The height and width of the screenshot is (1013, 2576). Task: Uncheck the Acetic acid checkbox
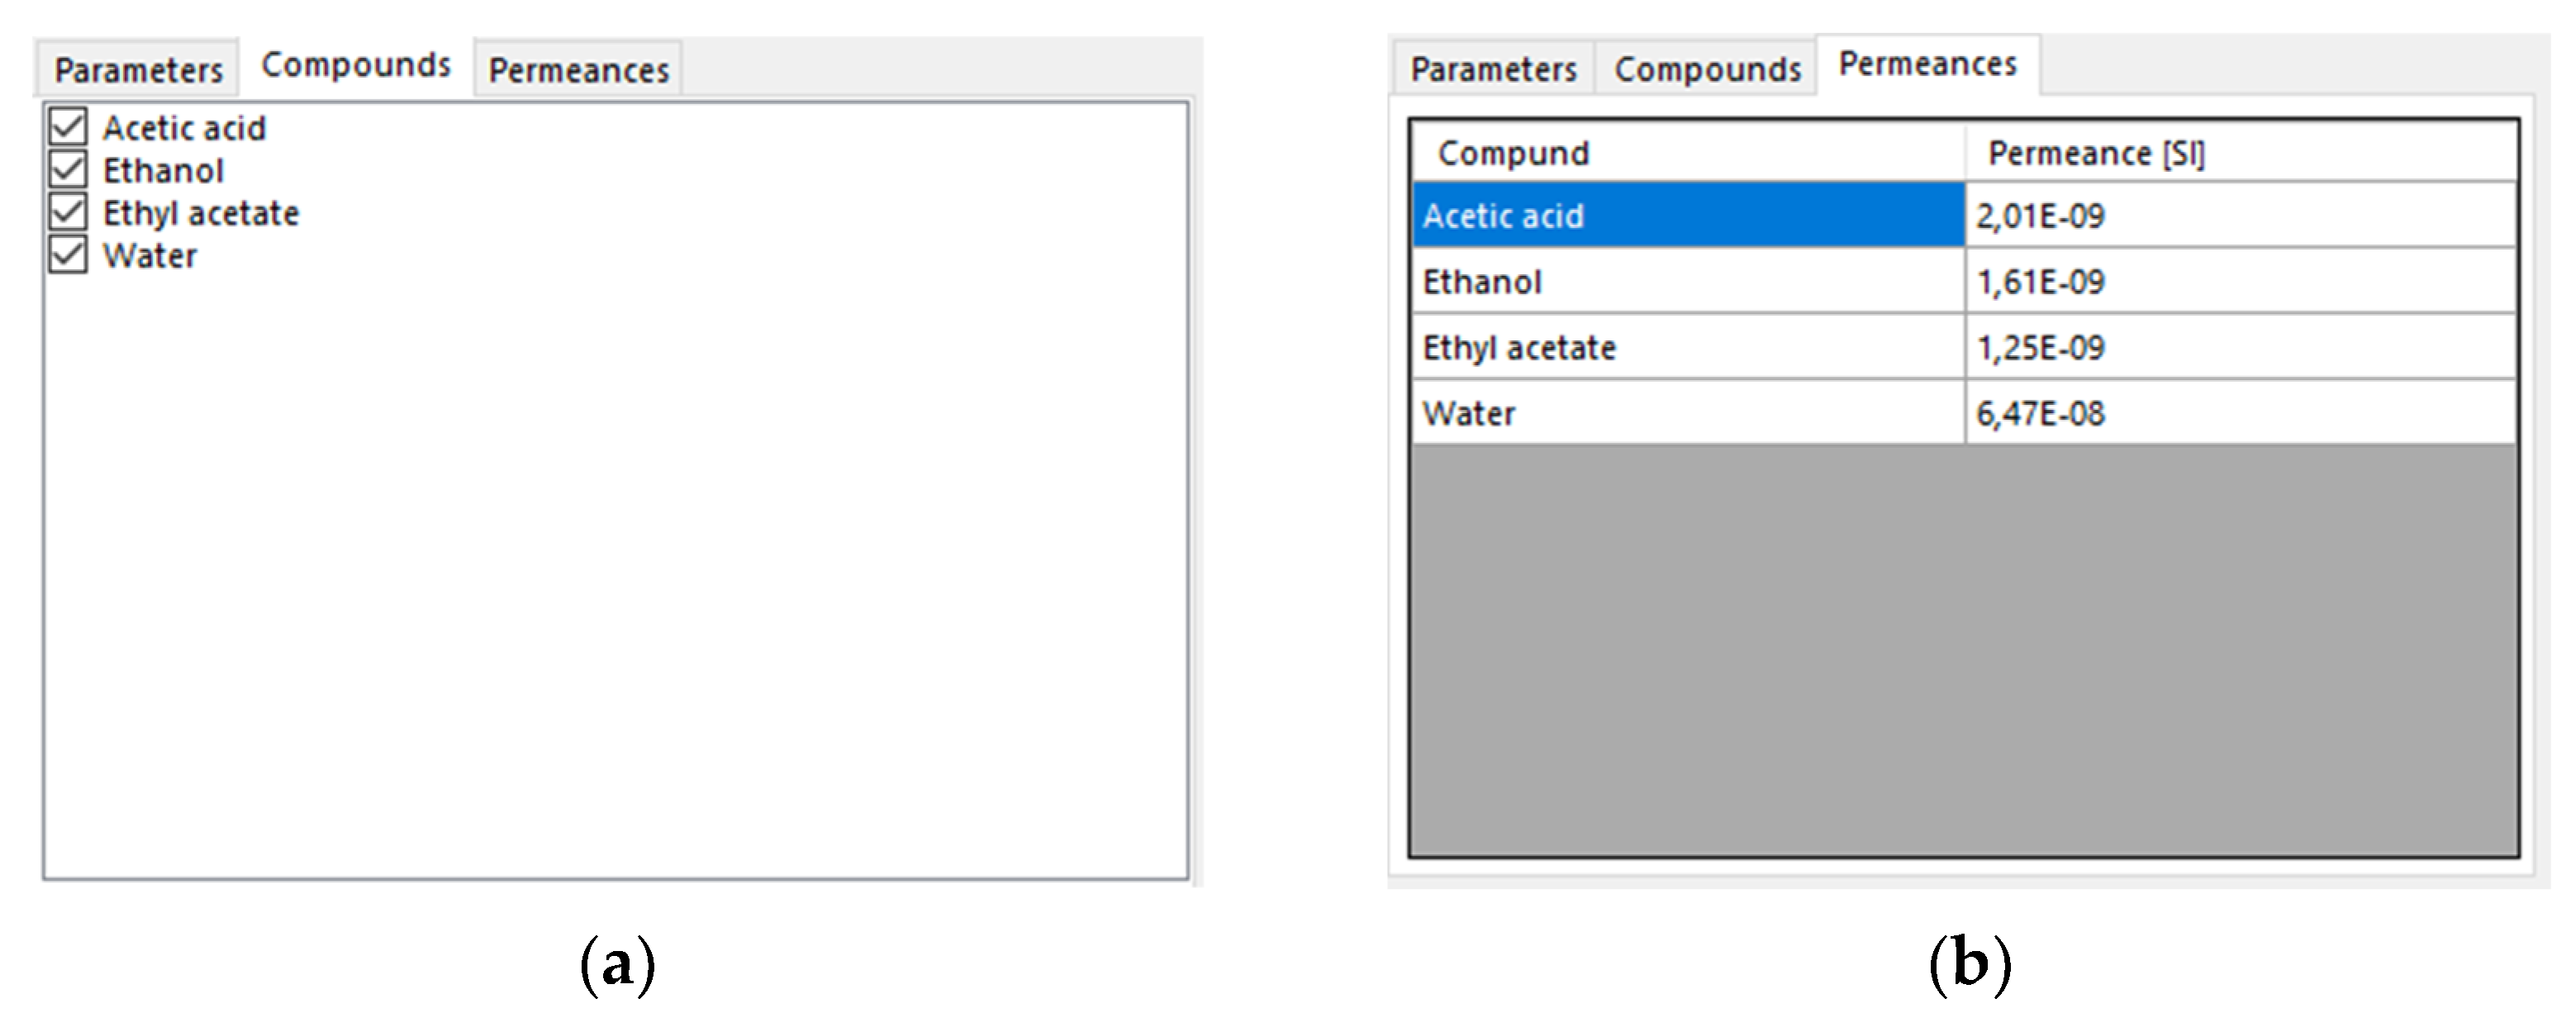click(x=68, y=127)
